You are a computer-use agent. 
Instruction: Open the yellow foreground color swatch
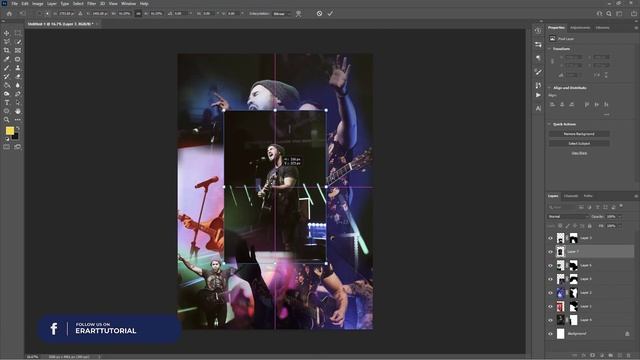click(10, 131)
